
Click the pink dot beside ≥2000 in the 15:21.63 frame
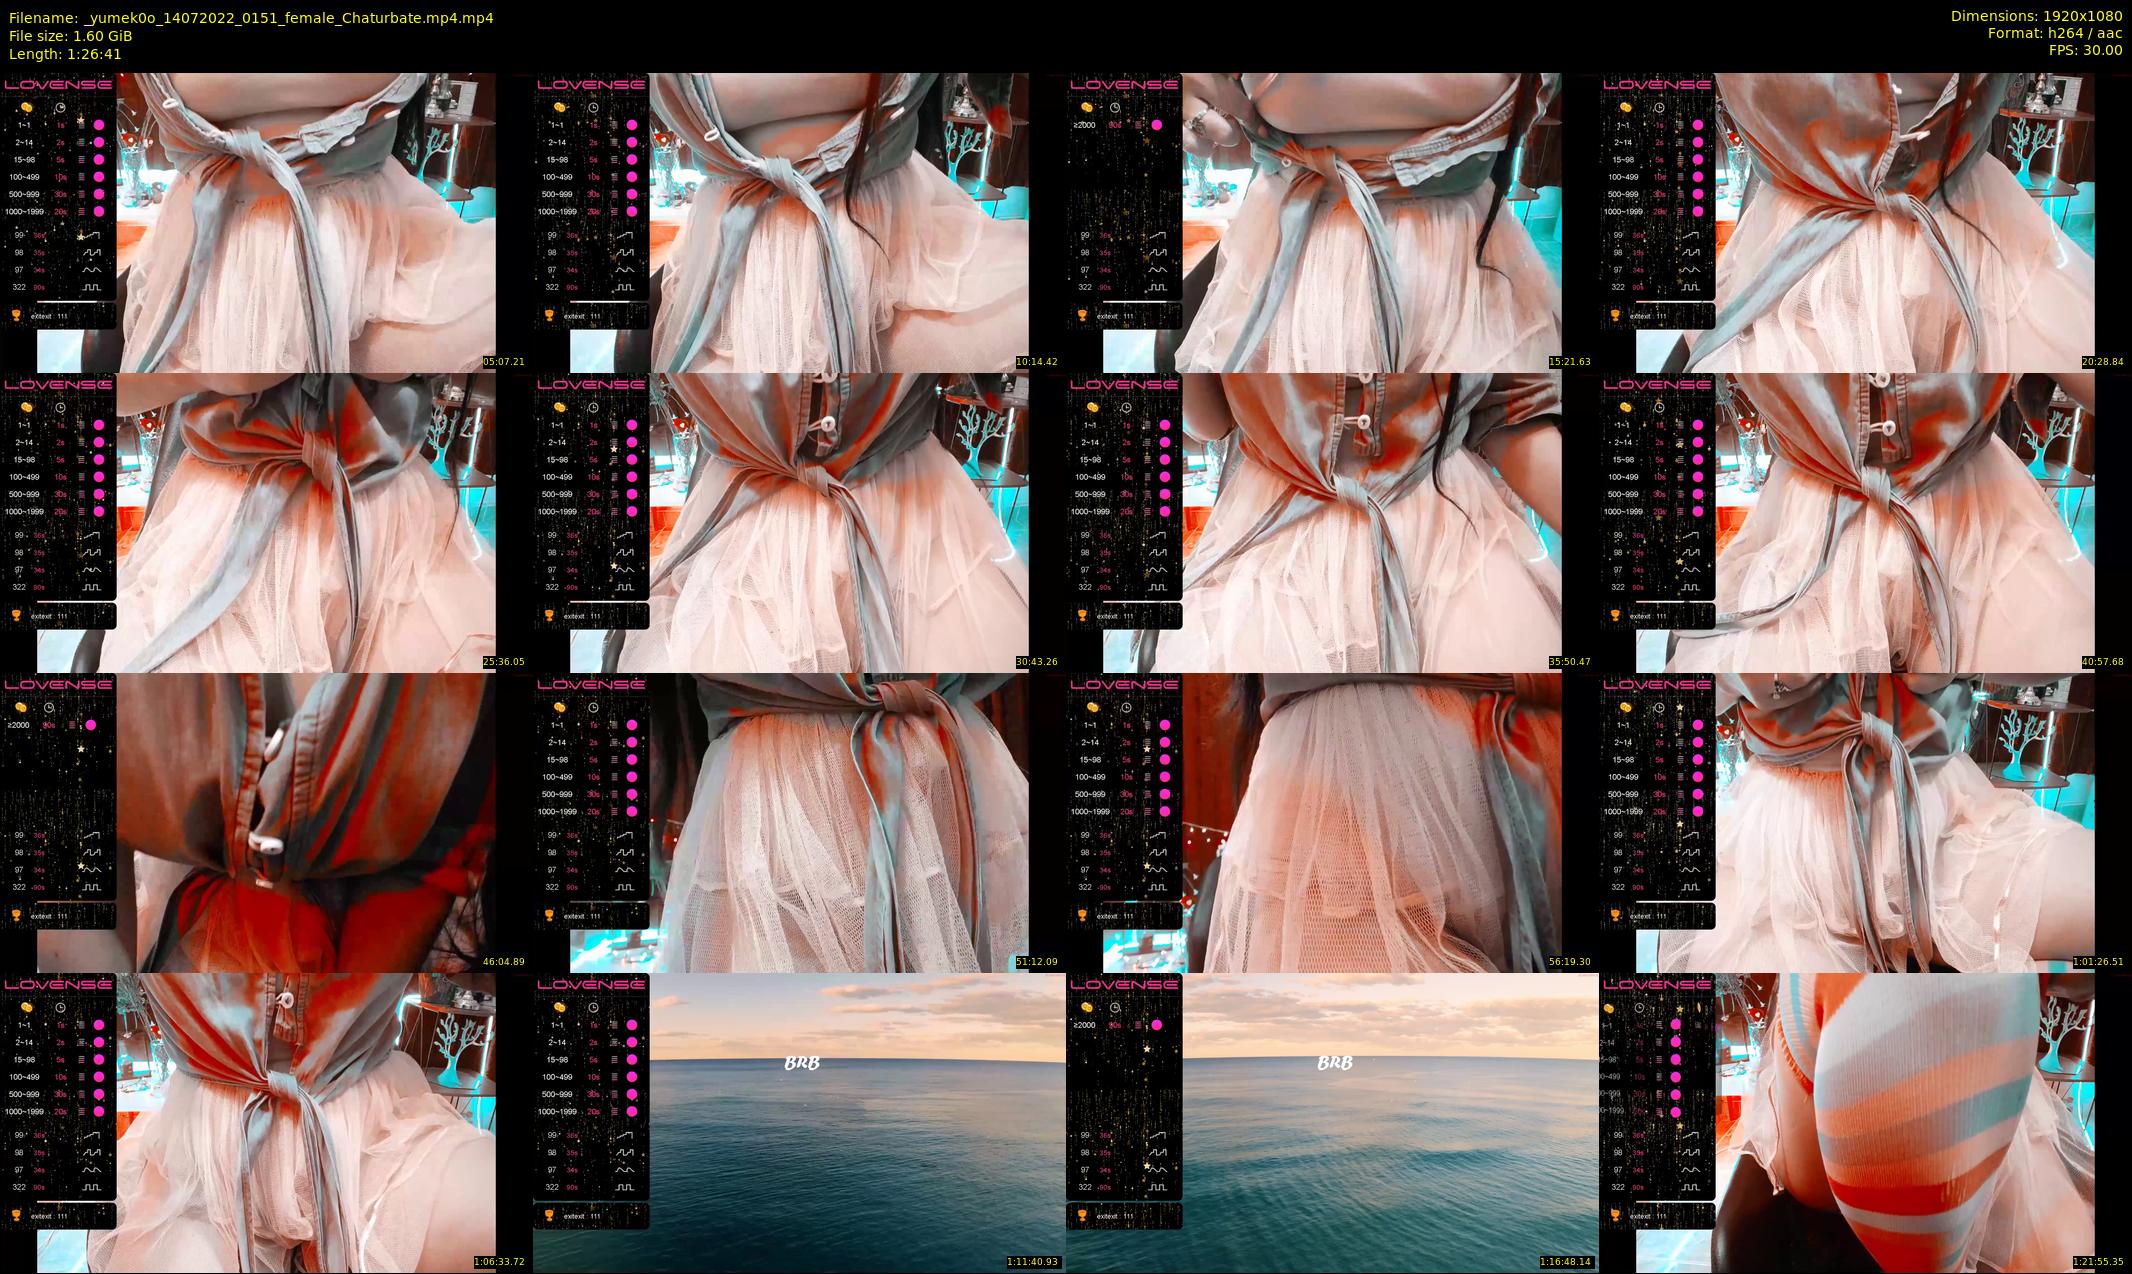(x=1156, y=125)
